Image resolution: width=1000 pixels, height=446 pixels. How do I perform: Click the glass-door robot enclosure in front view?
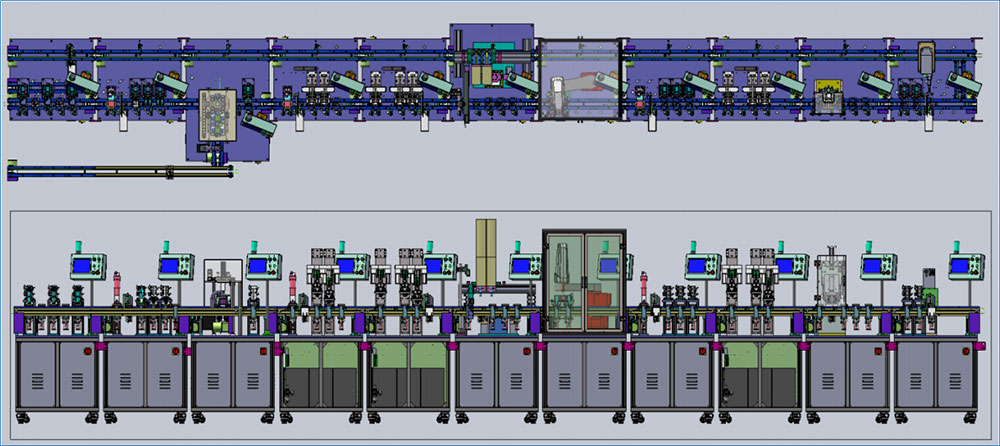tap(582, 280)
